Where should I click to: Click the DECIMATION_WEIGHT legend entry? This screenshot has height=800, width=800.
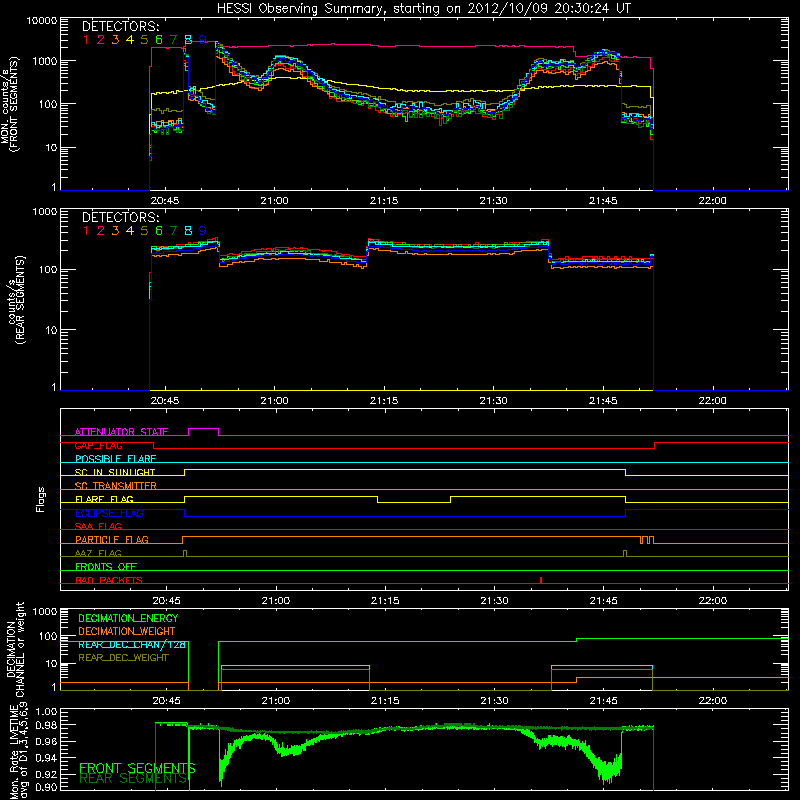point(127,631)
